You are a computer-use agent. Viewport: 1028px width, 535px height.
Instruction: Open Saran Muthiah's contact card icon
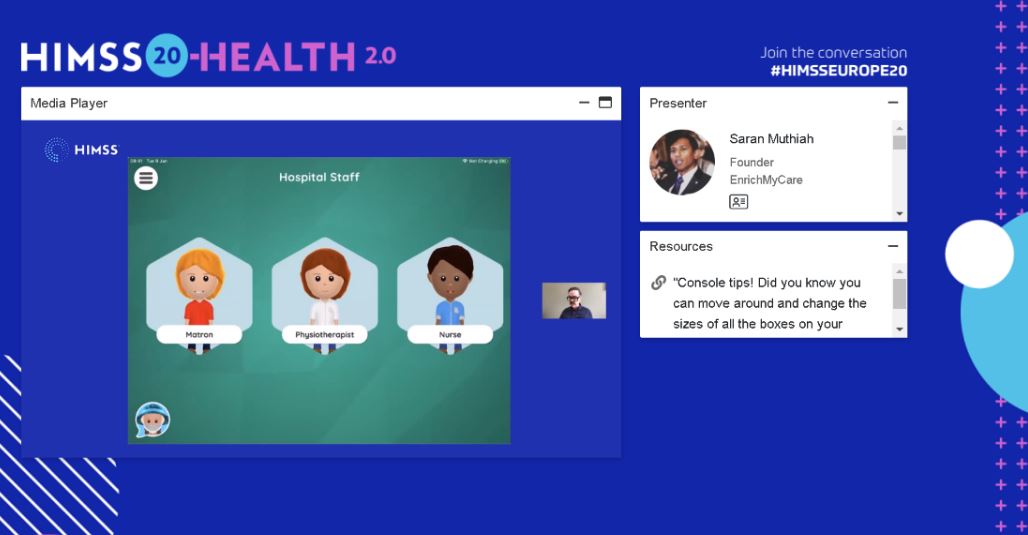738,202
